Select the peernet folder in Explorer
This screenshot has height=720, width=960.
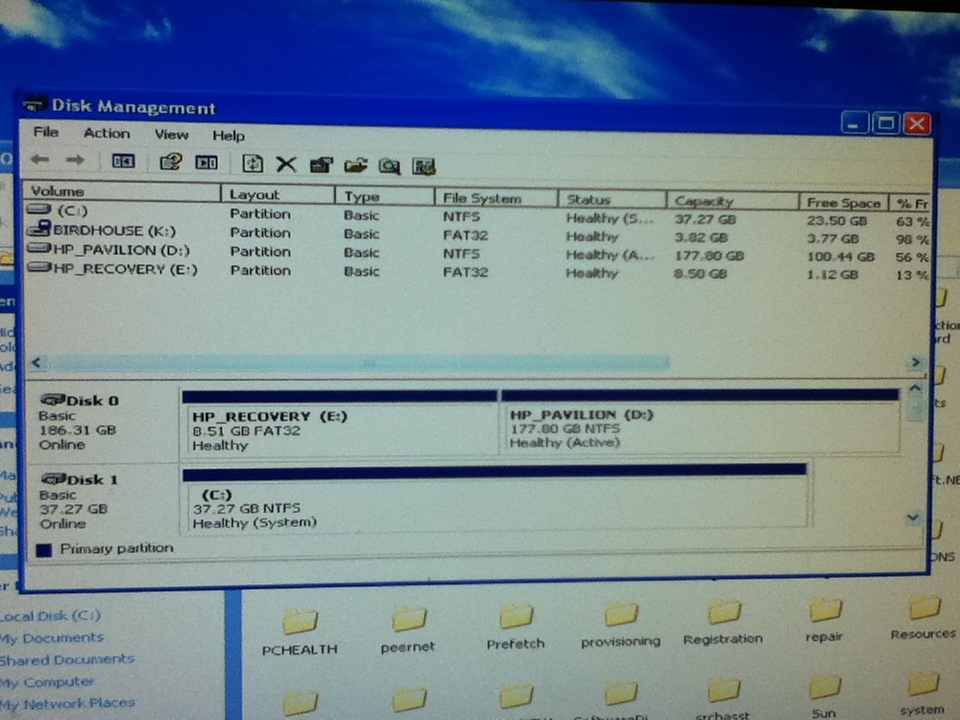click(408, 629)
